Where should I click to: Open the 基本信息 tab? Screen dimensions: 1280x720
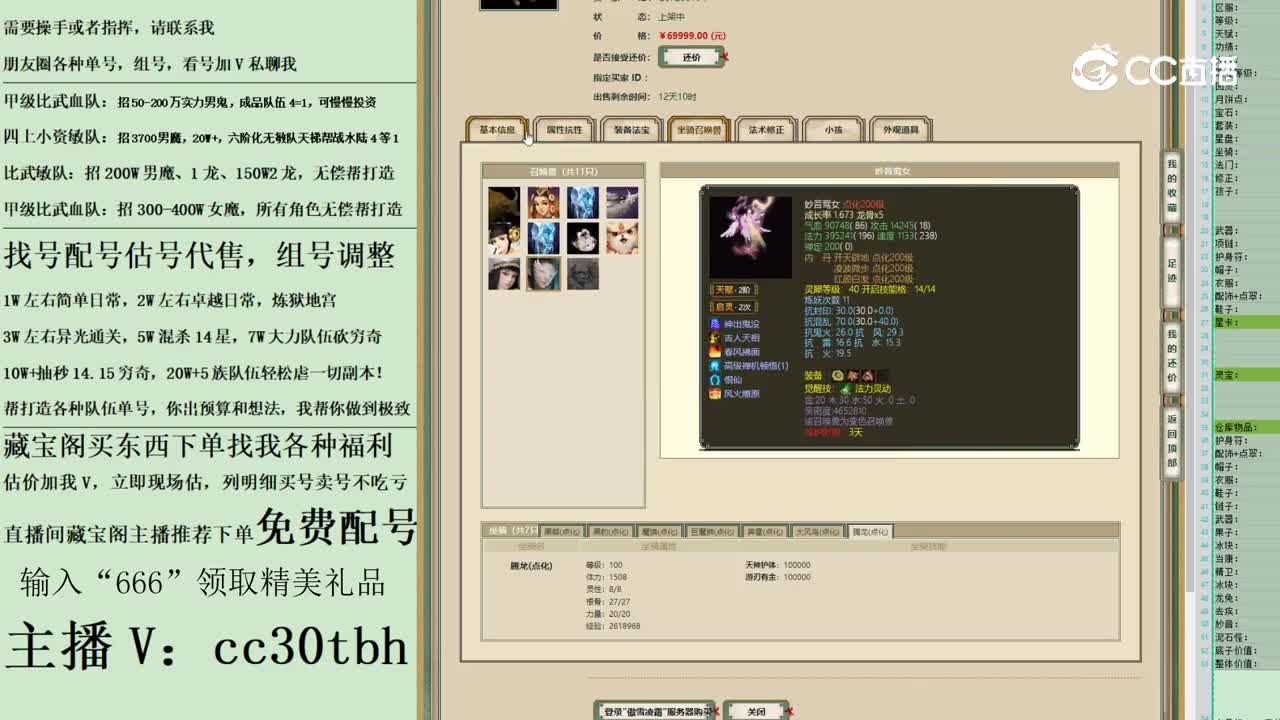pyautogui.click(x=497, y=130)
